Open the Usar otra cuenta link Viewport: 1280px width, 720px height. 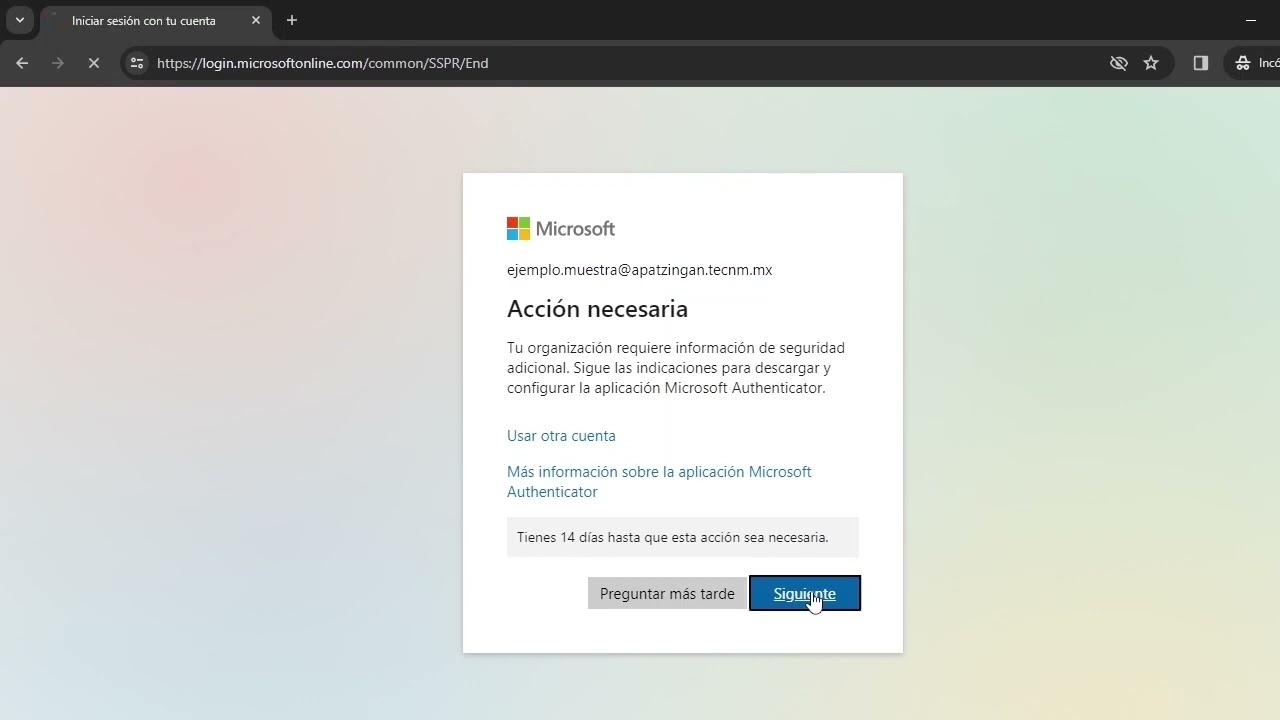tap(561, 436)
